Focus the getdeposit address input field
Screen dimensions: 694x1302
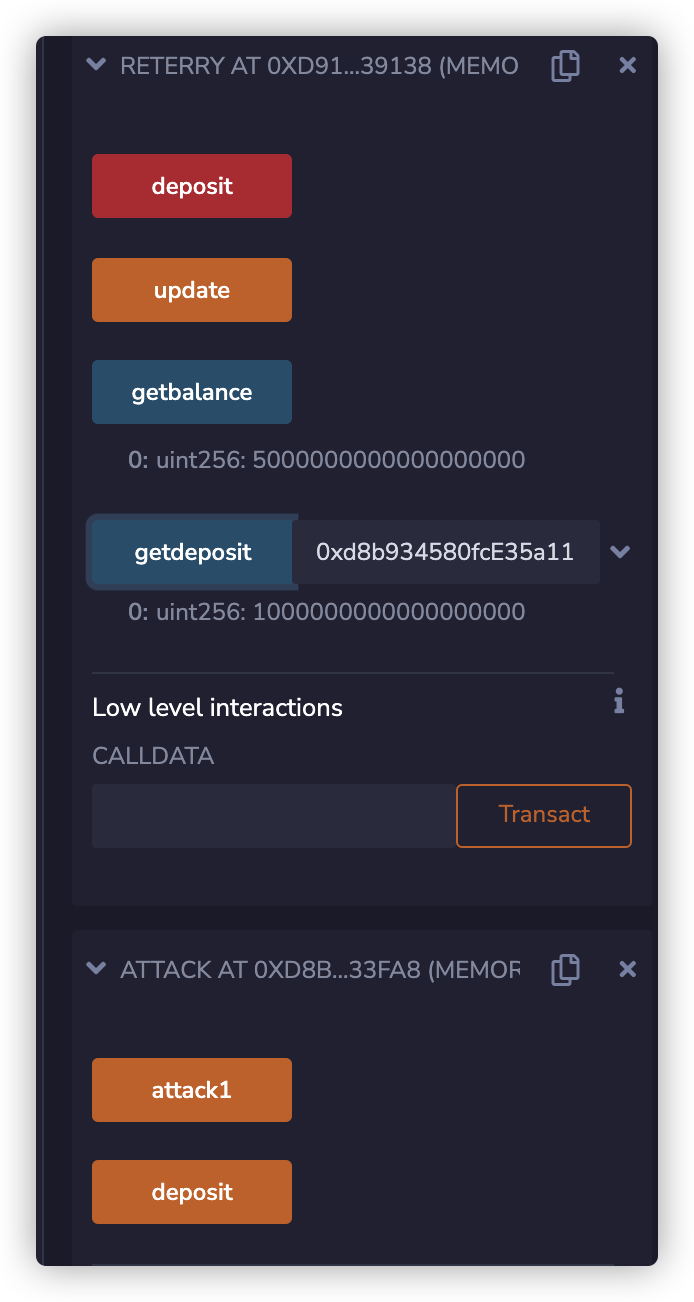point(445,552)
